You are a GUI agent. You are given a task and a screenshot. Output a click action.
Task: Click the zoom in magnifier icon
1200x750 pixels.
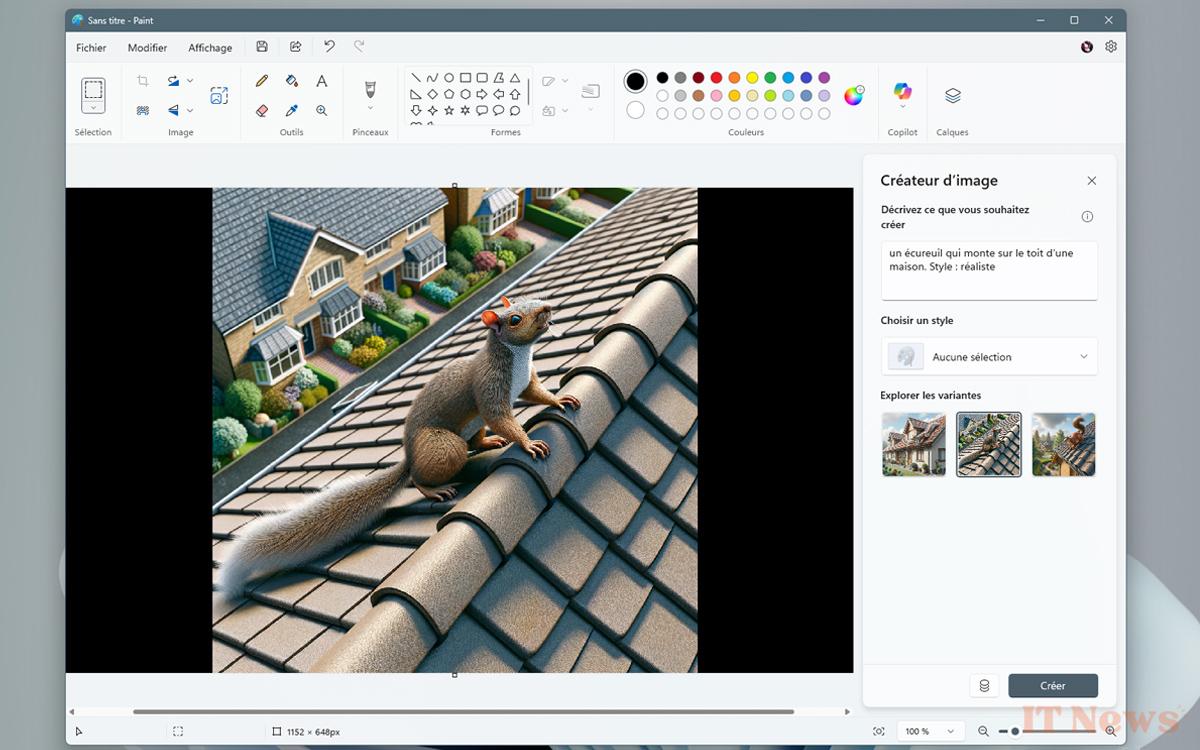[x=1111, y=732]
